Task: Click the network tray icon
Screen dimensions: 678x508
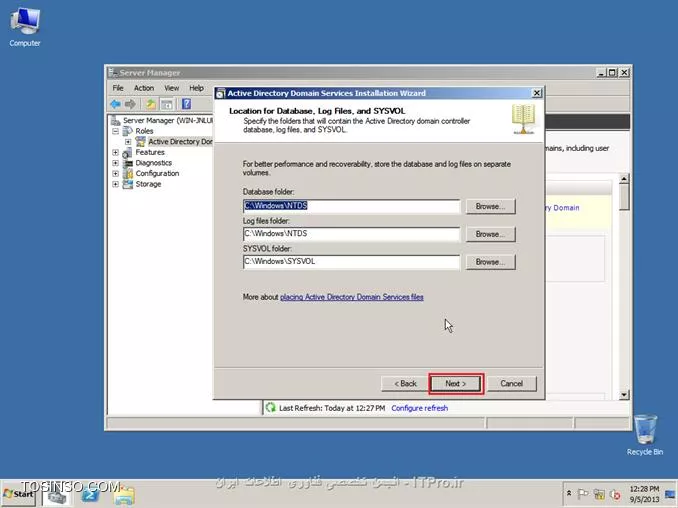Action: pyautogui.click(x=599, y=494)
